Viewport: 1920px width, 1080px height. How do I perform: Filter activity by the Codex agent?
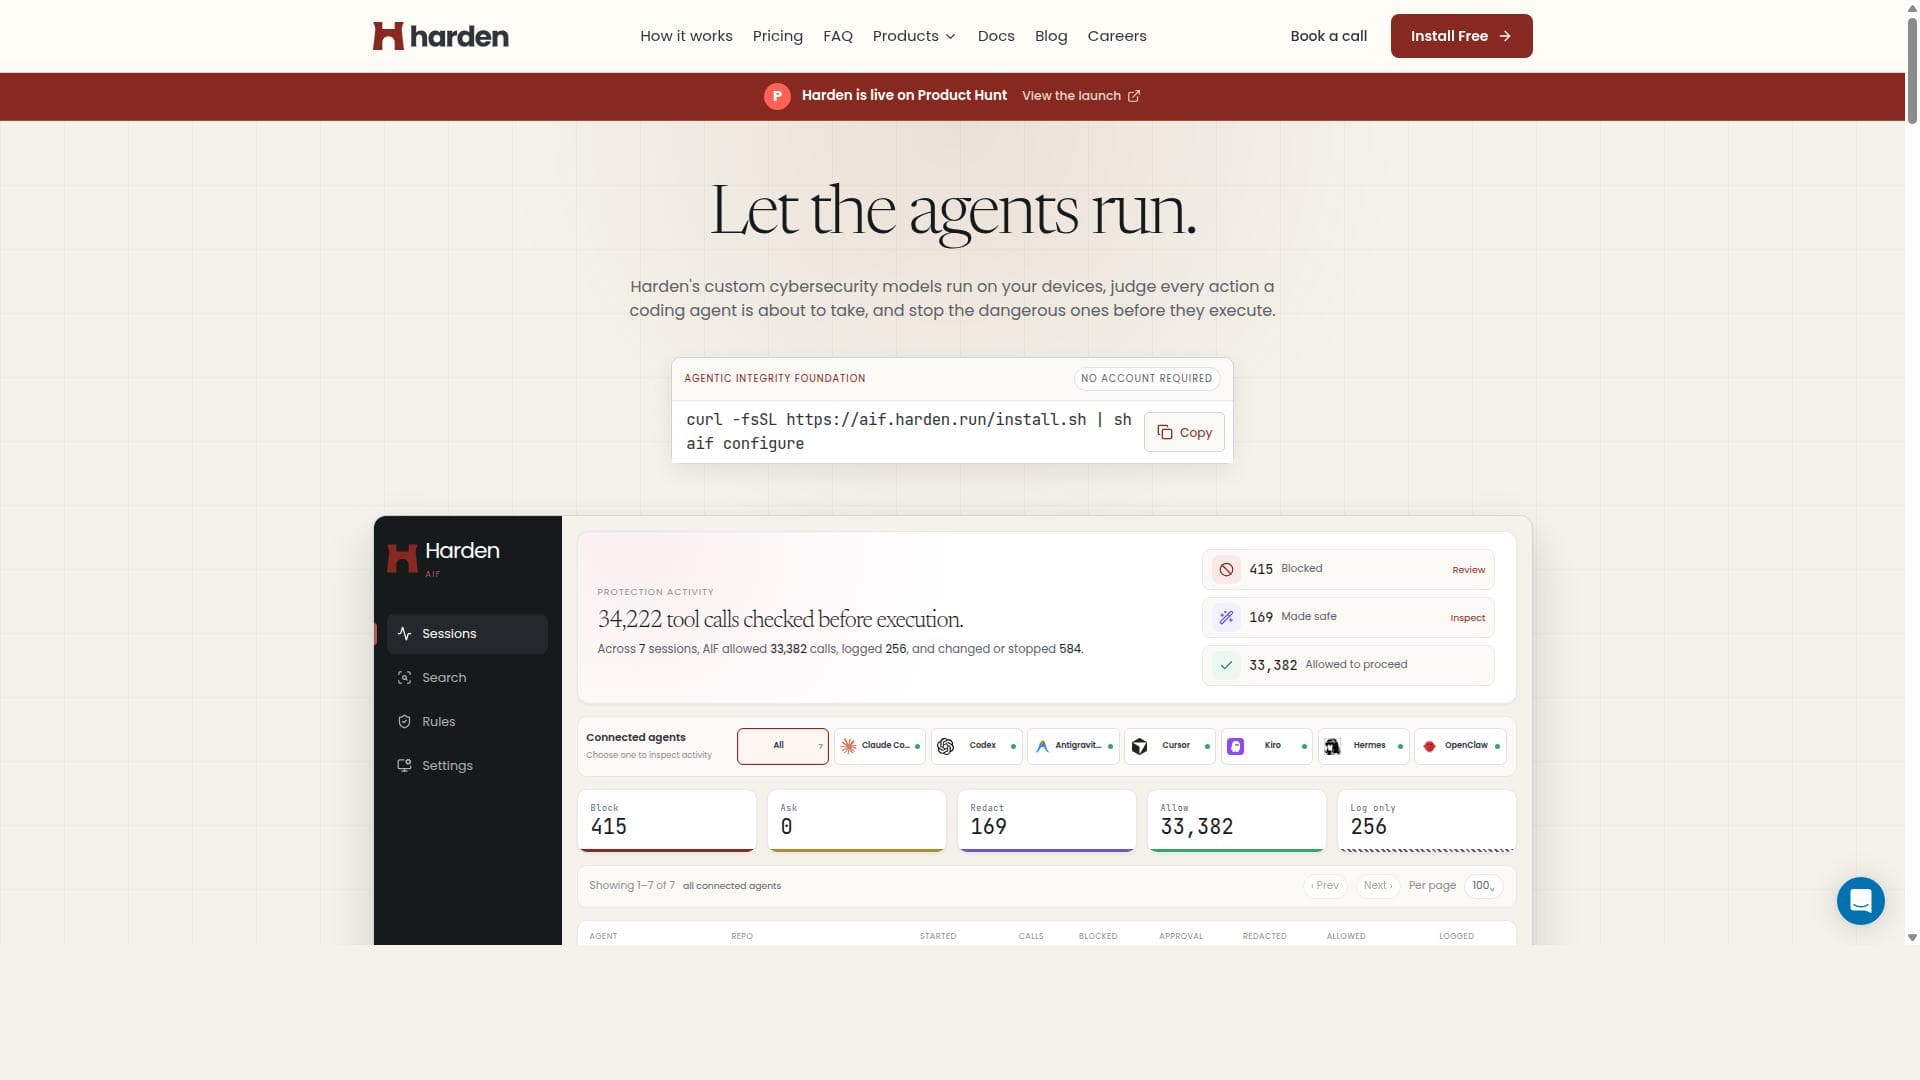pyautogui.click(x=977, y=746)
